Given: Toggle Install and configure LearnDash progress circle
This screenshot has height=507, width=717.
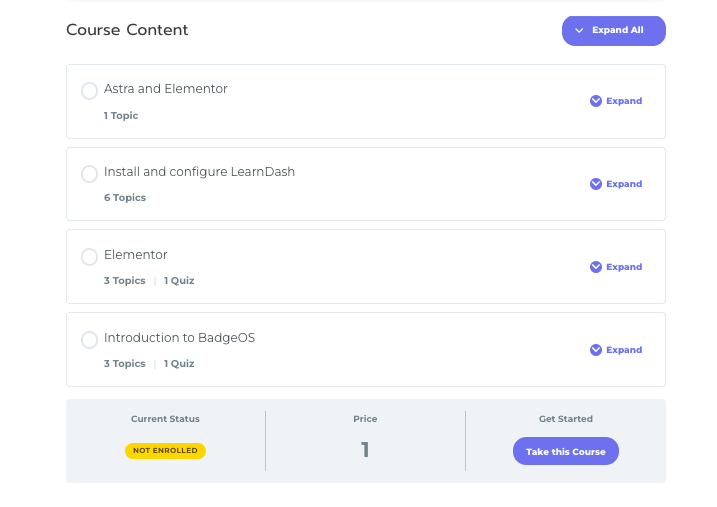Looking at the screenshot, I should pos(89,174).
